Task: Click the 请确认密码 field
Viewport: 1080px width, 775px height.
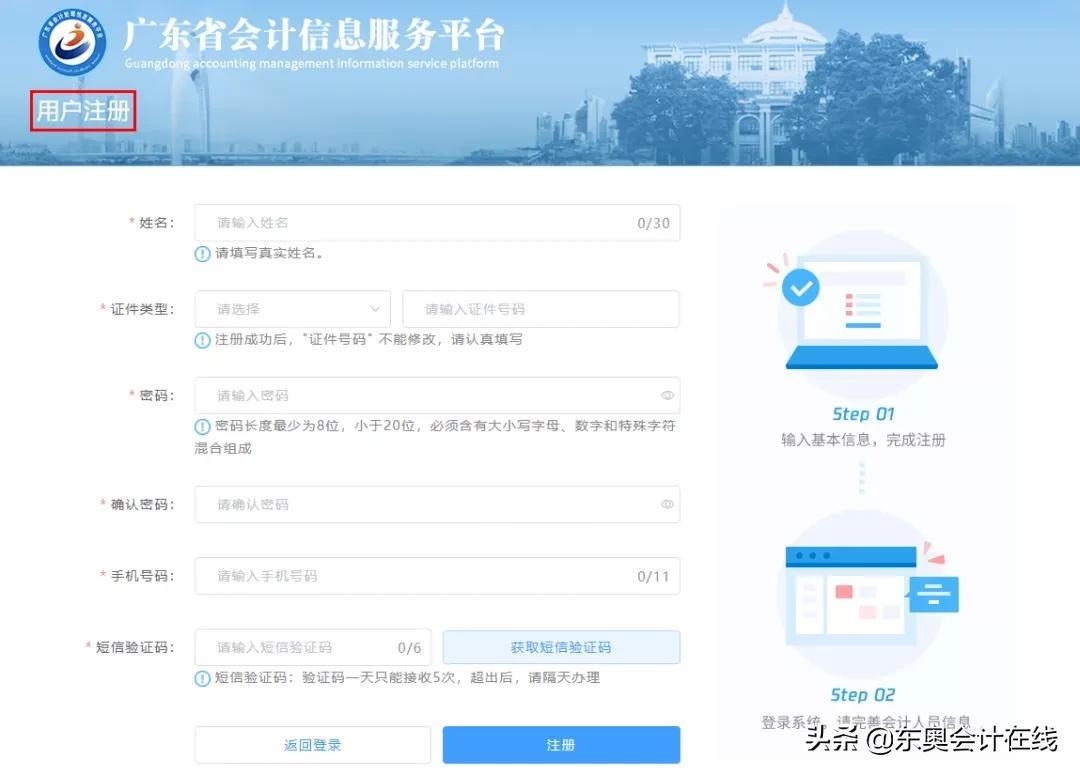Action: (437, 504)
